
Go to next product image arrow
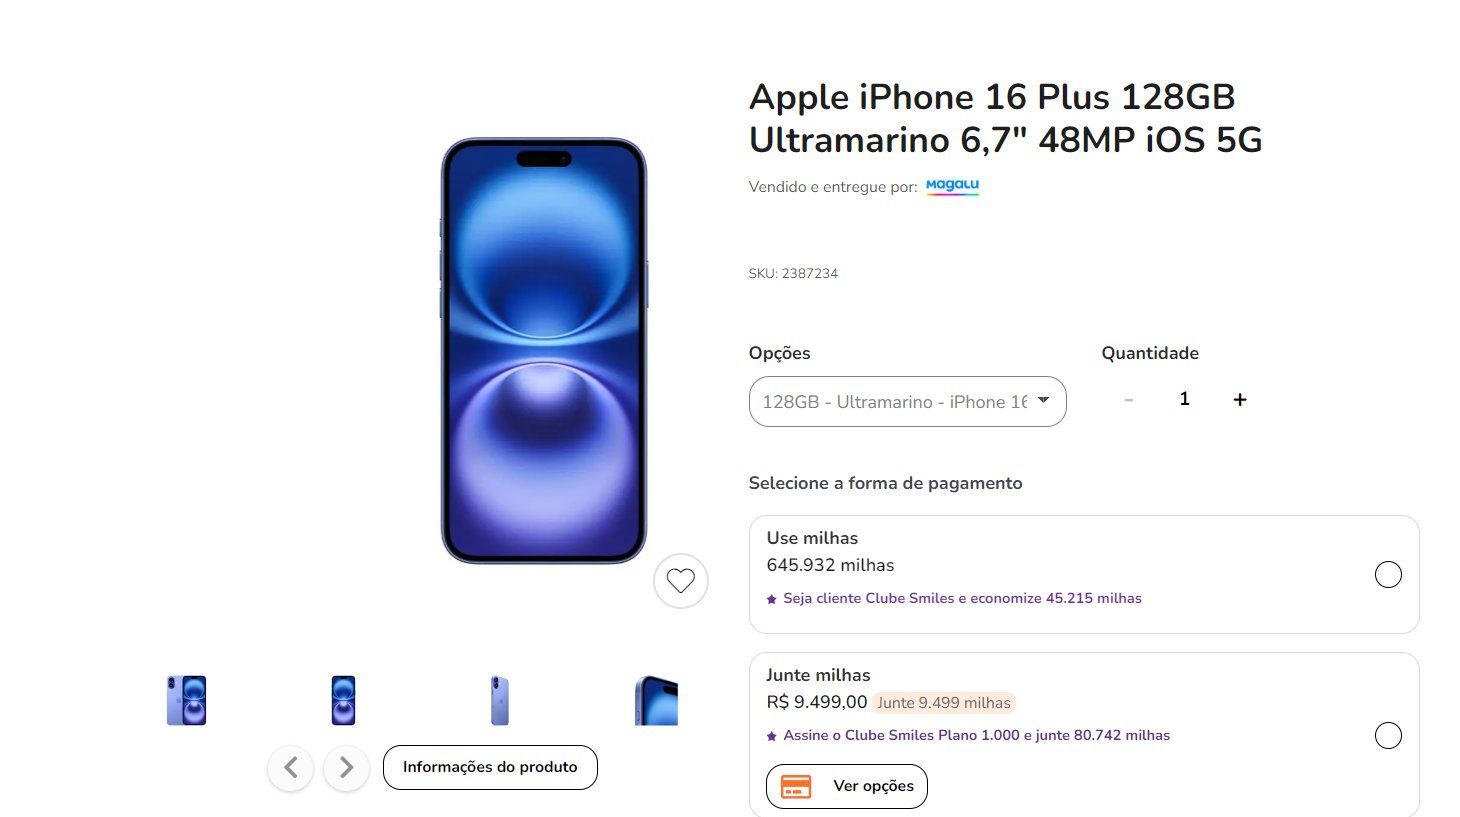point(346,767)
